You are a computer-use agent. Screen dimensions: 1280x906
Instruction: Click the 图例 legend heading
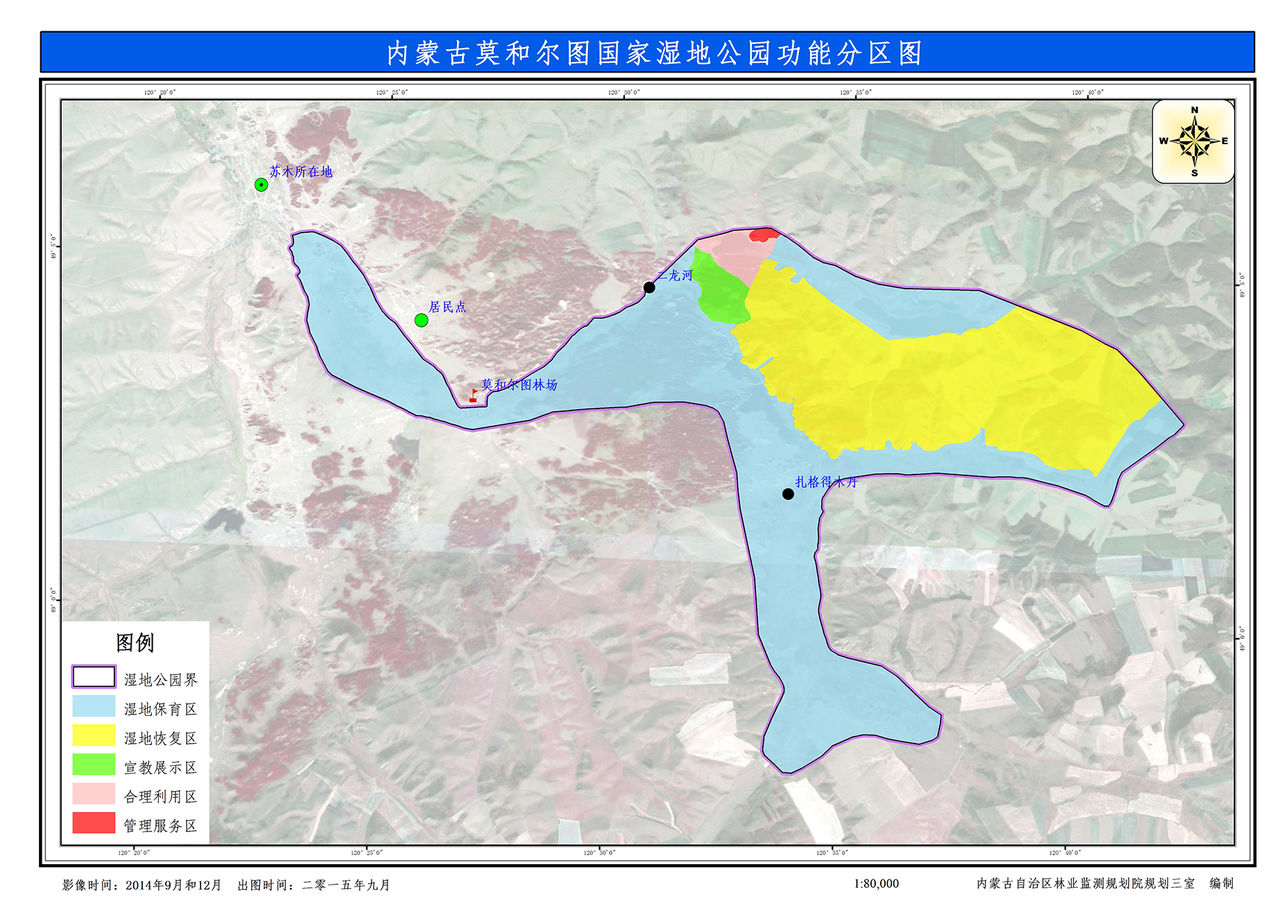135,642
